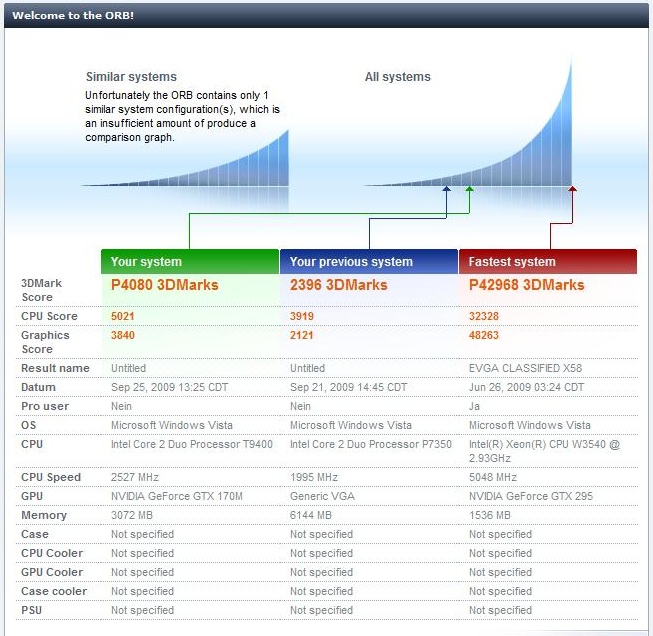Click date 'Jun 26, 2009 03:24 CDT'
The width and height of the screenshot is (653, 636).
526,387
